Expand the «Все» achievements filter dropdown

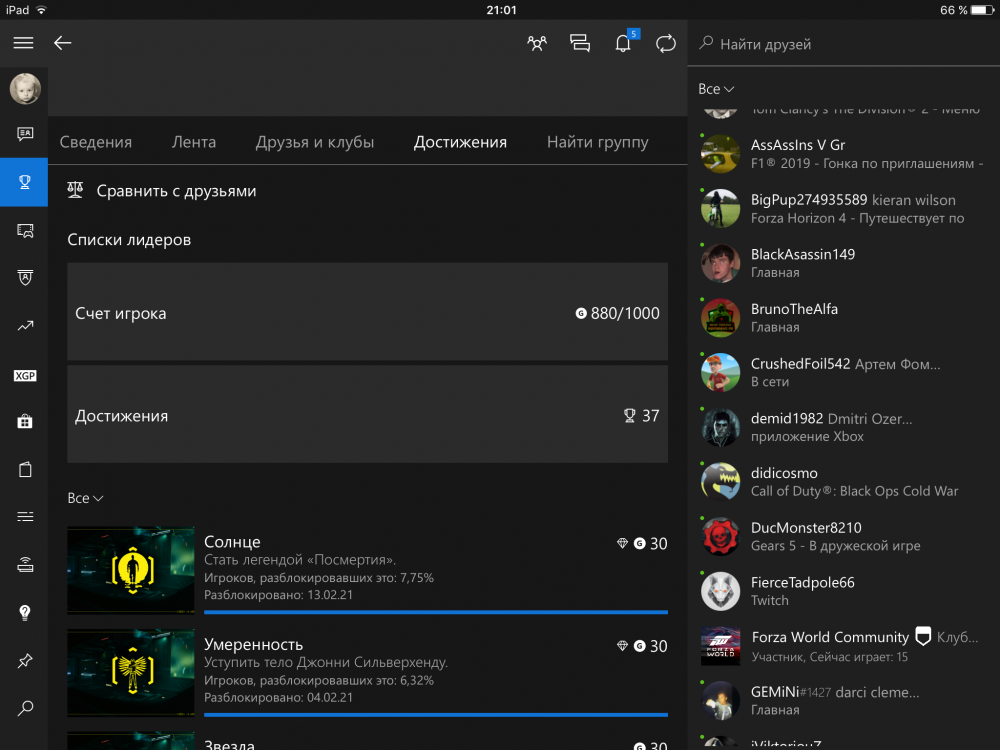[85, 498]
